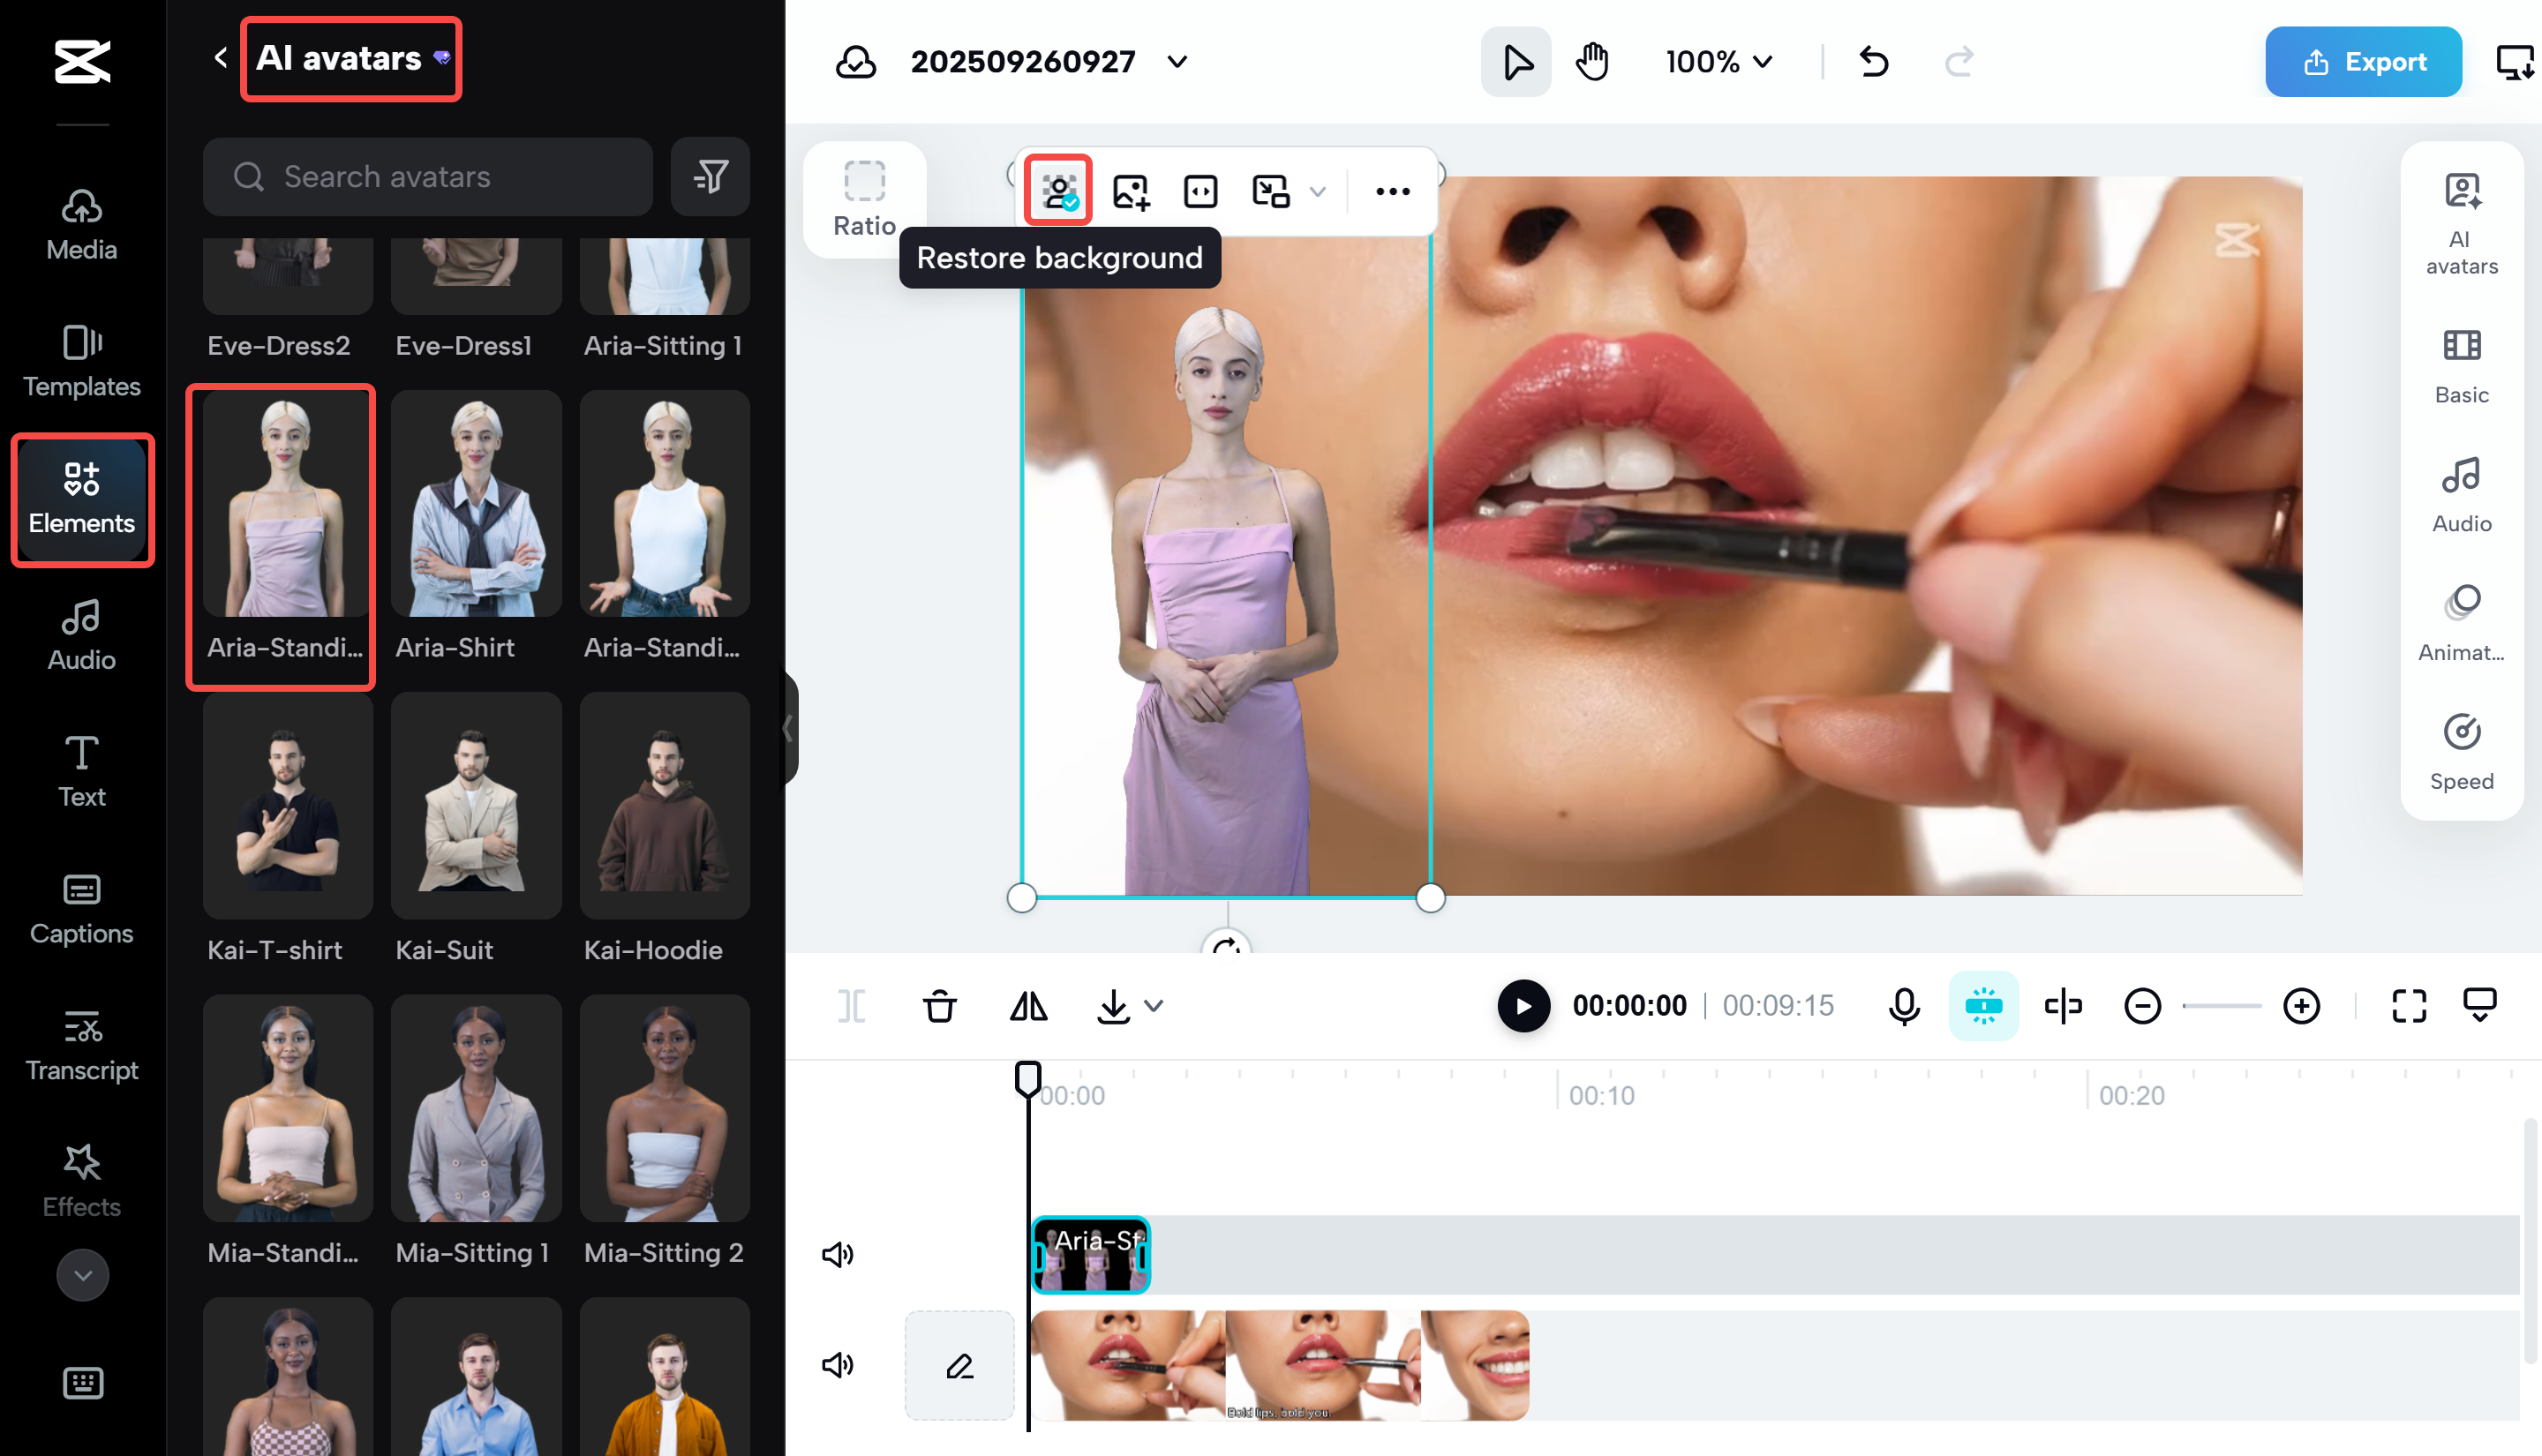Click the fit-frame icon in floating toolbar

[x=1200, y=191]
